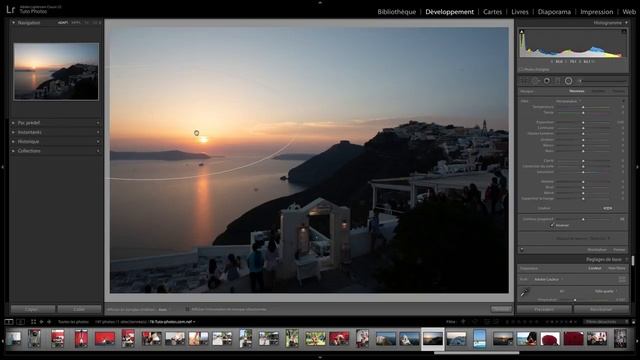Toggle the selected mask overlay checkbox
Viewport: 640px width, 360px height.
pos(187,309)
